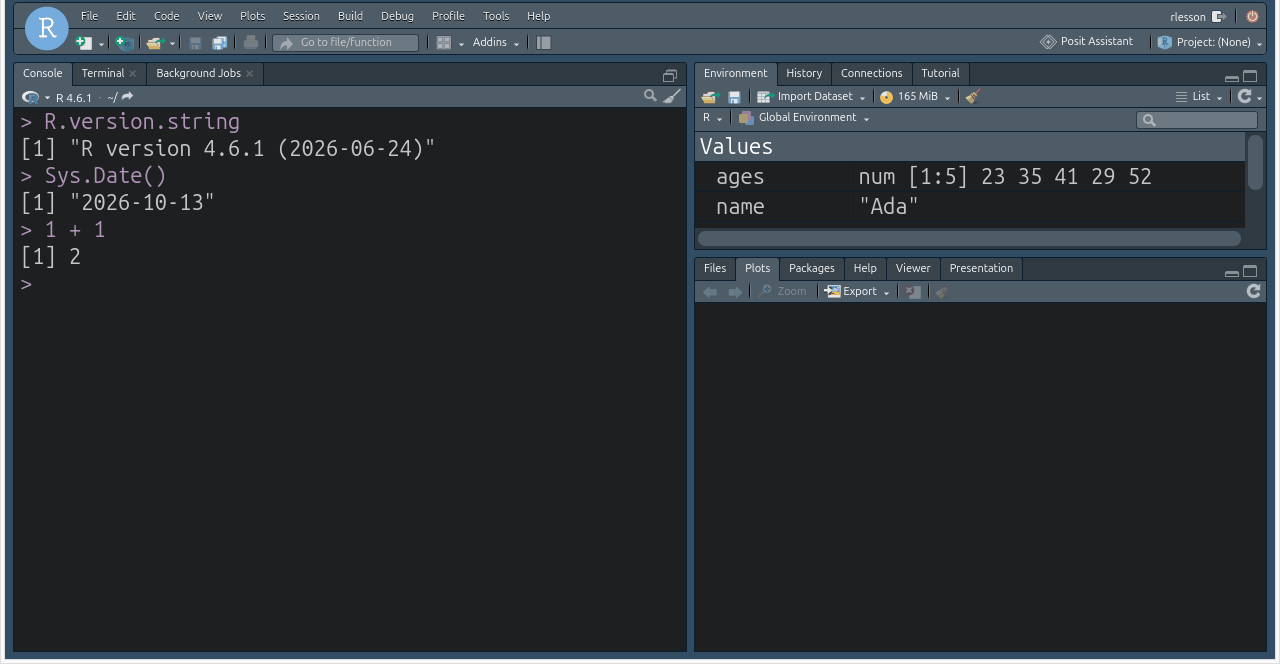Switch to the Presentation tab
Image resolution: width=1280 pixels, height=664 pixels.
tap(981, 268)
